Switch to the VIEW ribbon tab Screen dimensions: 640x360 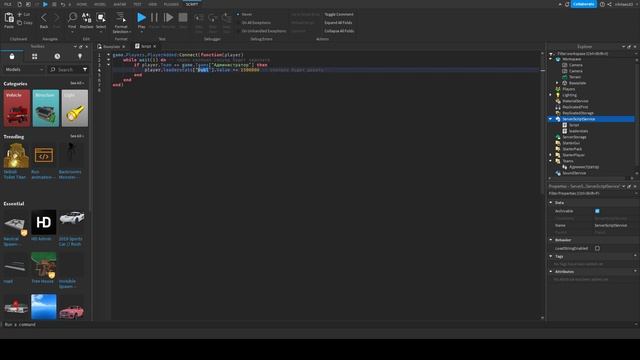click(x=153, y=4)
